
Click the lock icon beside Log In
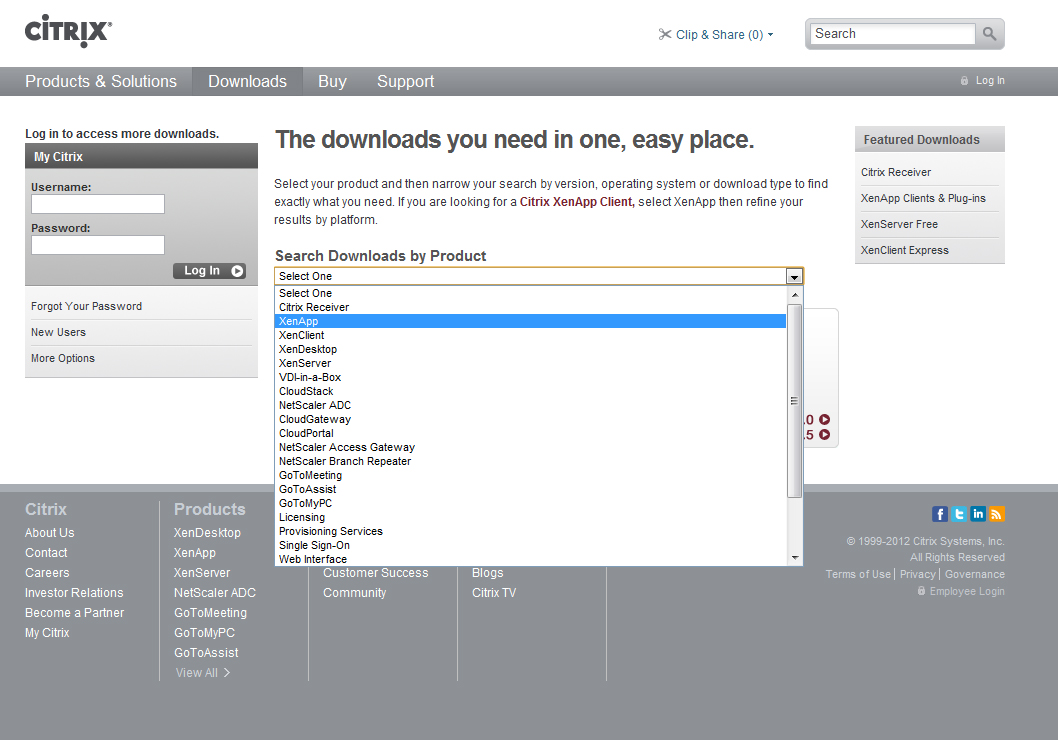[x=964, y=81]
